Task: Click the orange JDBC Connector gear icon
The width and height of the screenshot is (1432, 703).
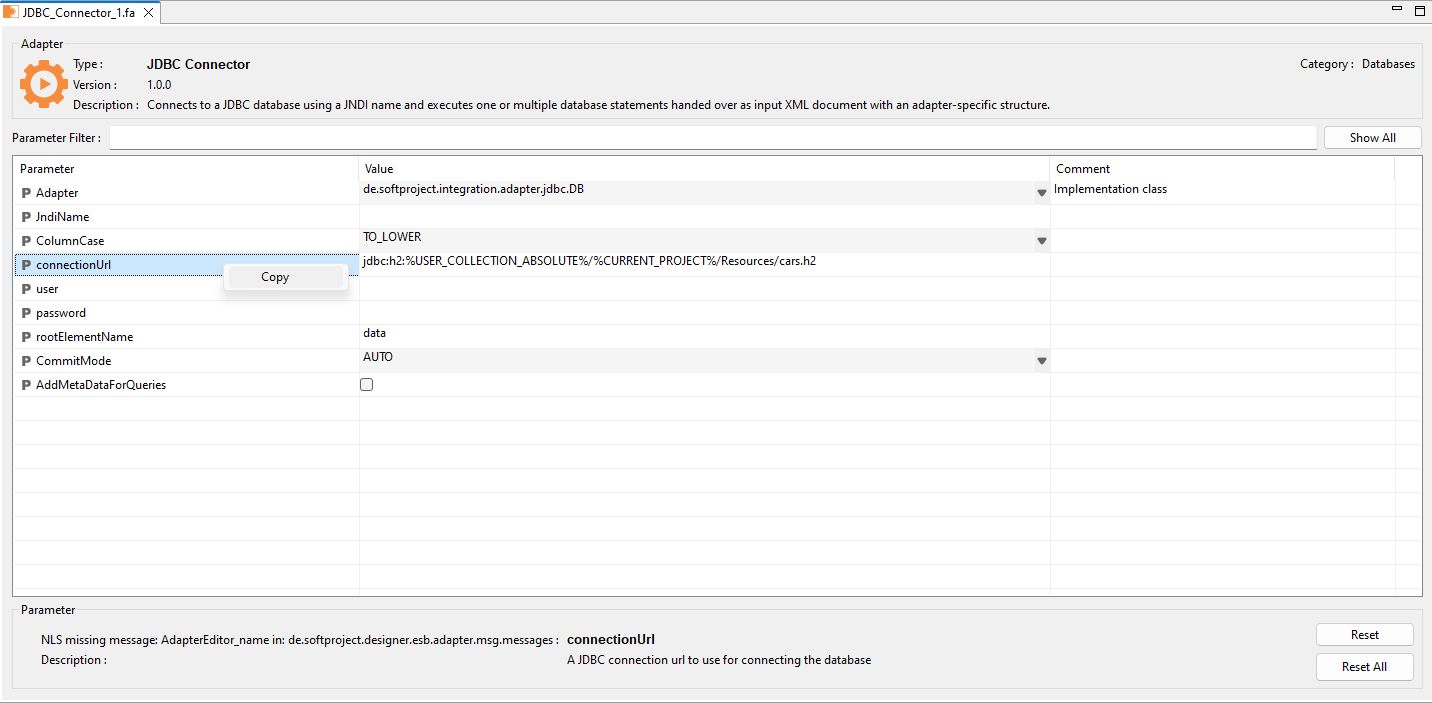Action: pos(44,84)
